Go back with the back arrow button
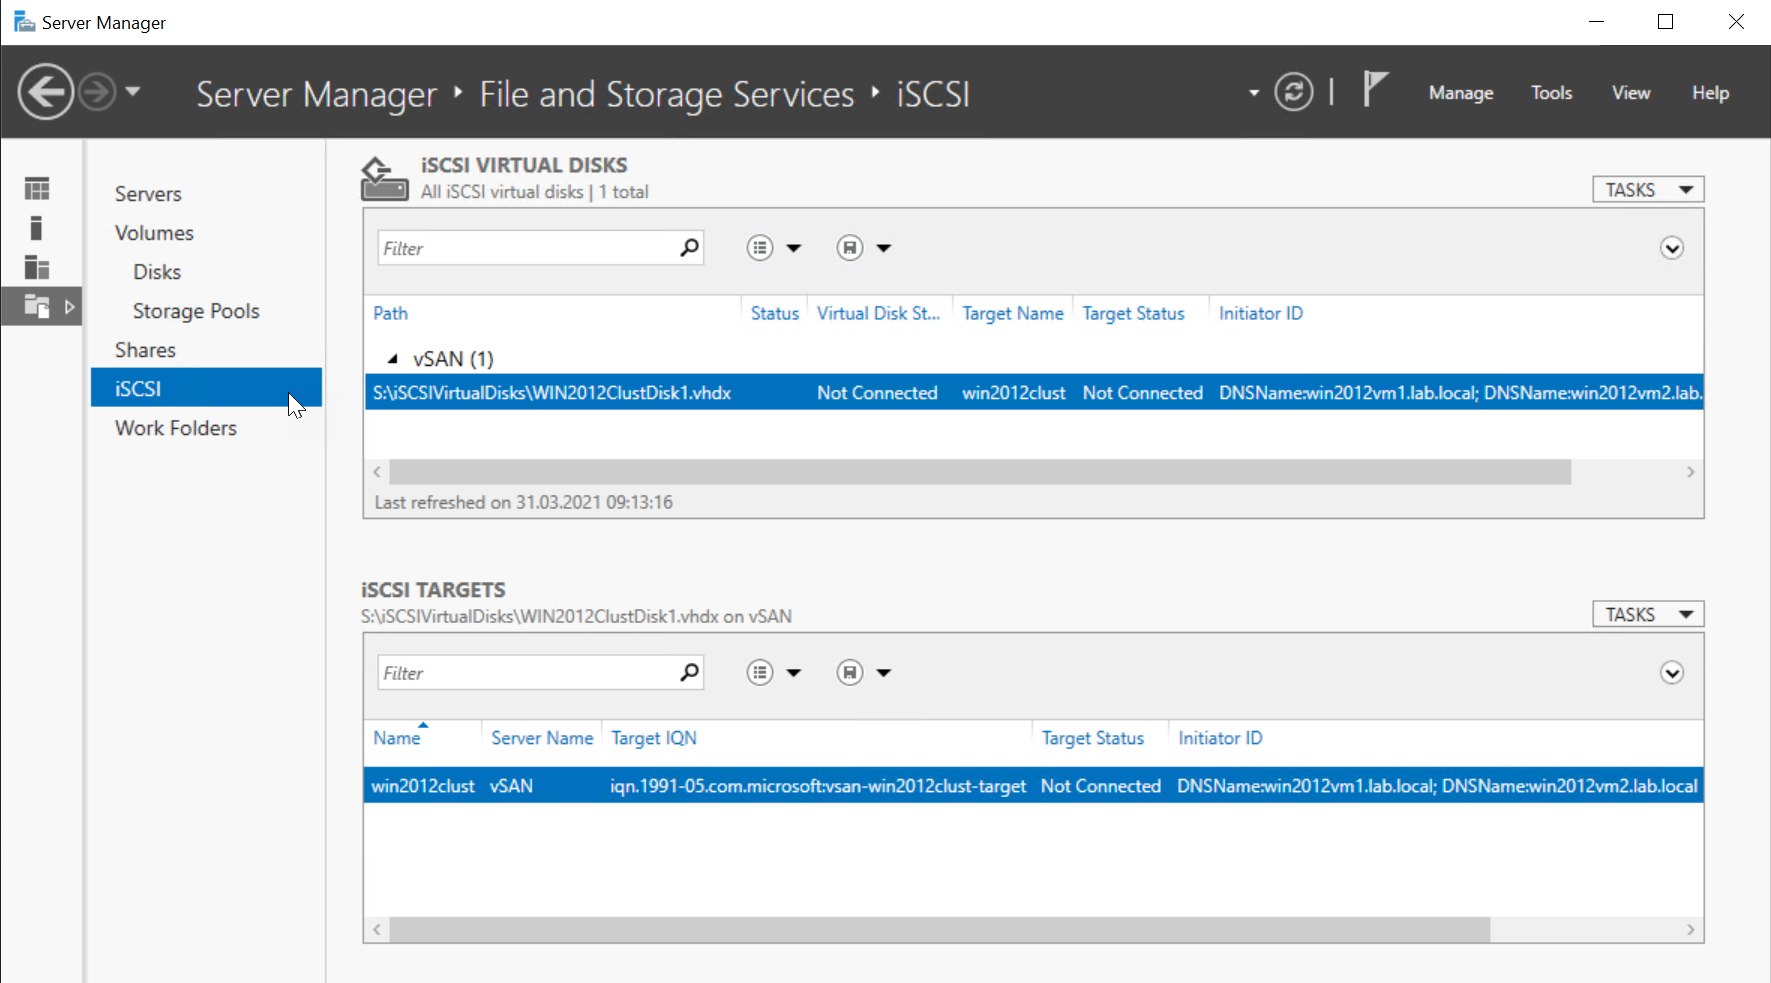Screen dimensions: 1771x983 (45, 92)
